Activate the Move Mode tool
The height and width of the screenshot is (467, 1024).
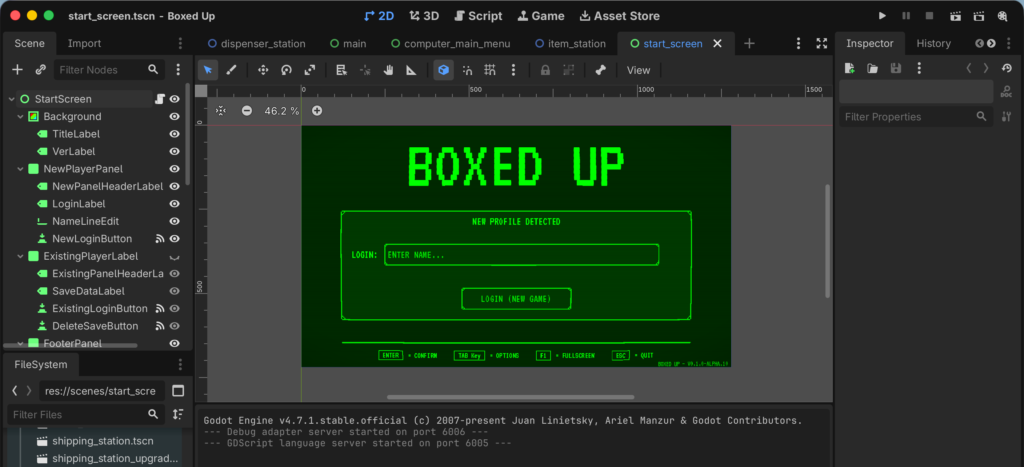pyautogui.click(x=263, y=70)
